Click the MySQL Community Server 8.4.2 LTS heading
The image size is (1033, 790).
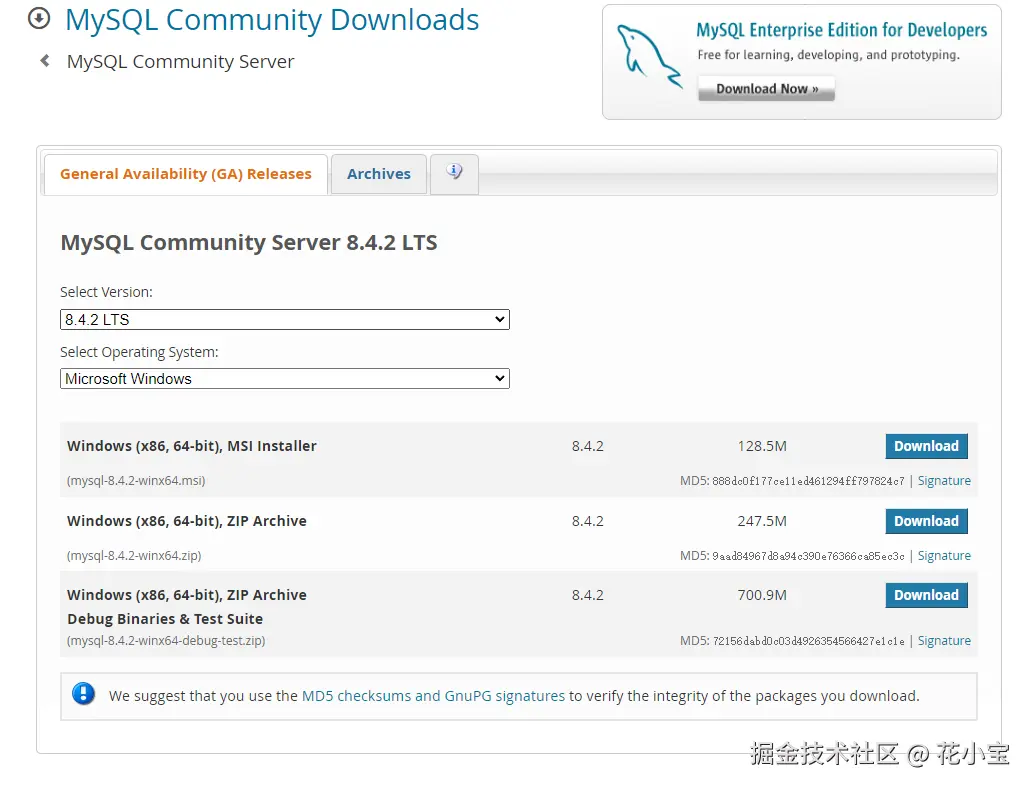coord(249,242)
